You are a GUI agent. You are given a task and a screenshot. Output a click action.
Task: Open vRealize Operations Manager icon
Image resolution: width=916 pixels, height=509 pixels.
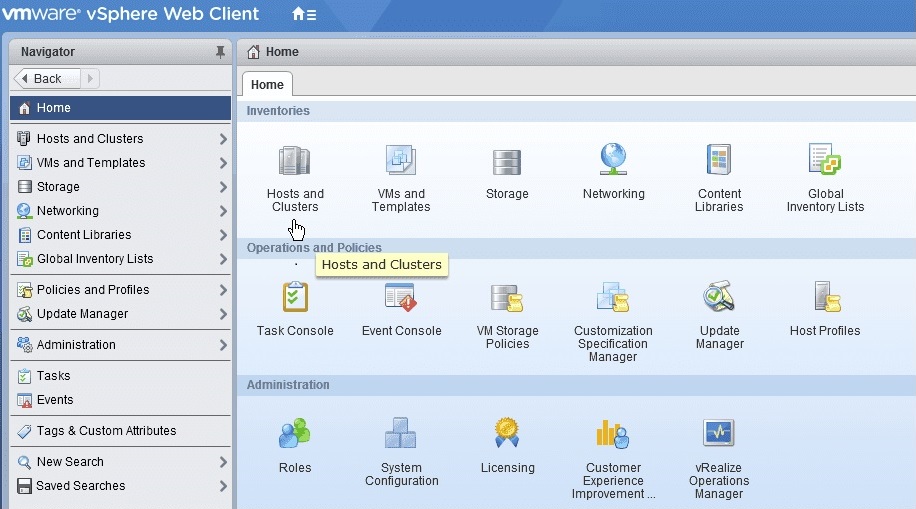[x=719, y=434]
